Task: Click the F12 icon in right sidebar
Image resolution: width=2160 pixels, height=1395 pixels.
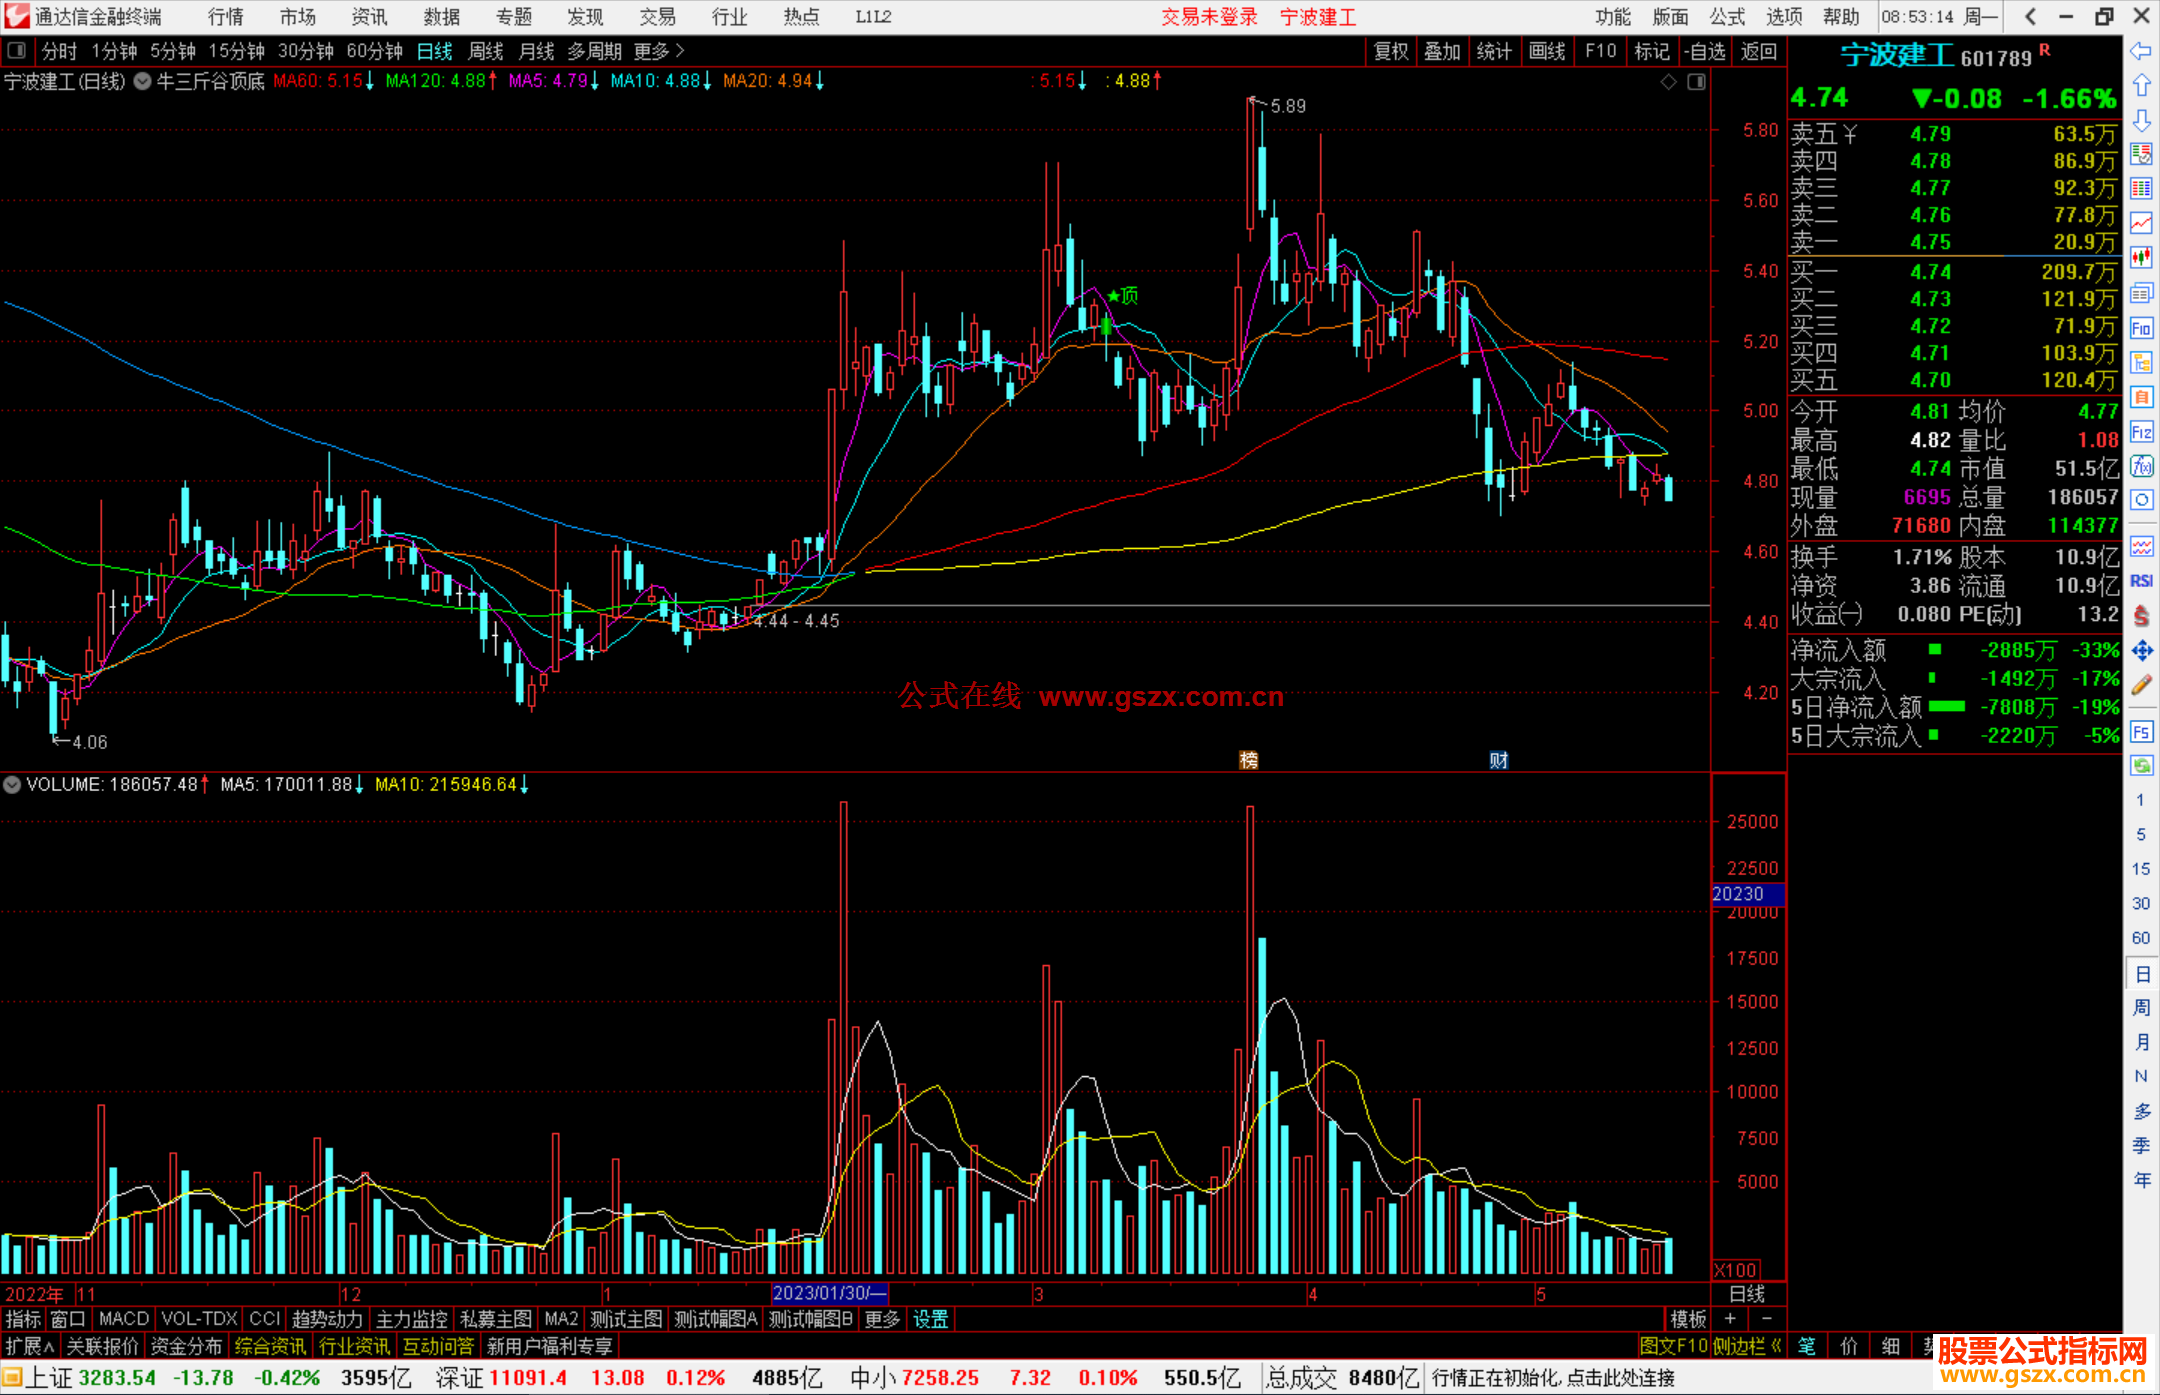Action: click(x=2141, y=432)
